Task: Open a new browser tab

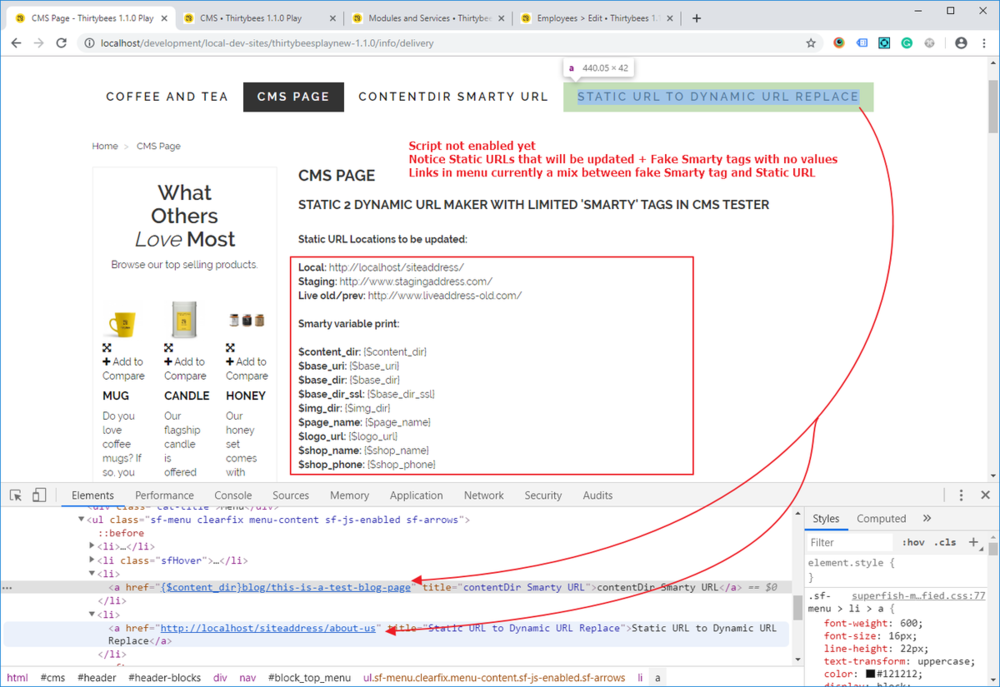Action: 697,18
